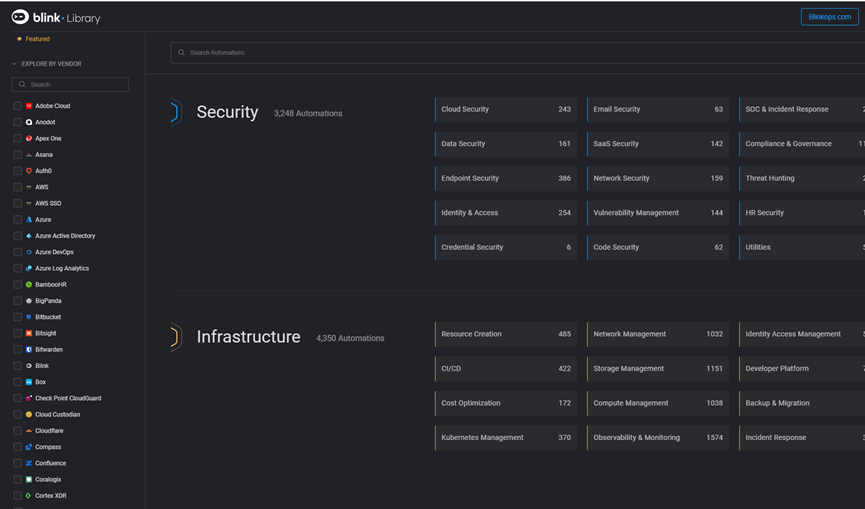Open the Credential Security category

click(506, 248)
